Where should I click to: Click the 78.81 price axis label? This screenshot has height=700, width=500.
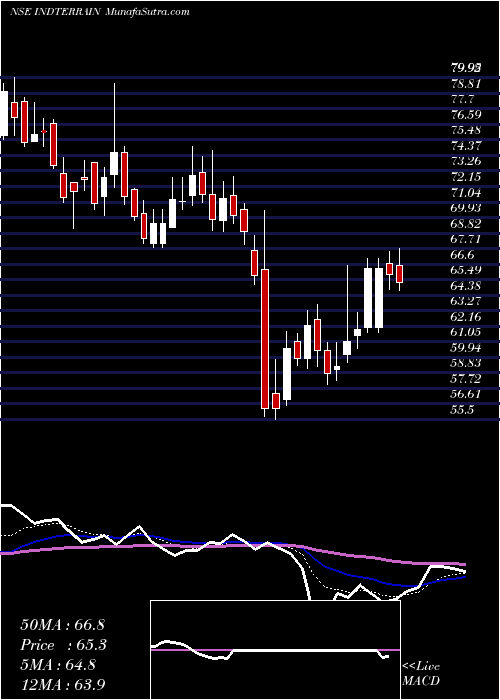(464, 83)
